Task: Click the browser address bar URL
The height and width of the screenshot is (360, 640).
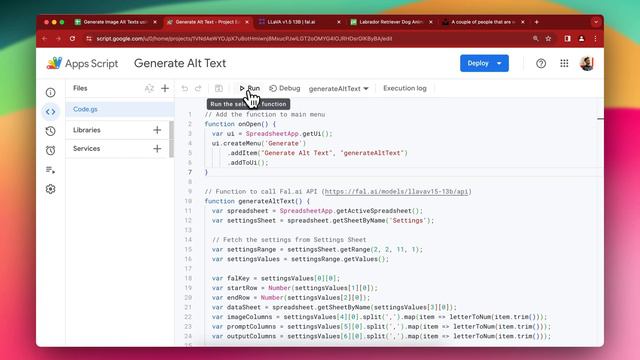Action: click(x=244, y=38)
